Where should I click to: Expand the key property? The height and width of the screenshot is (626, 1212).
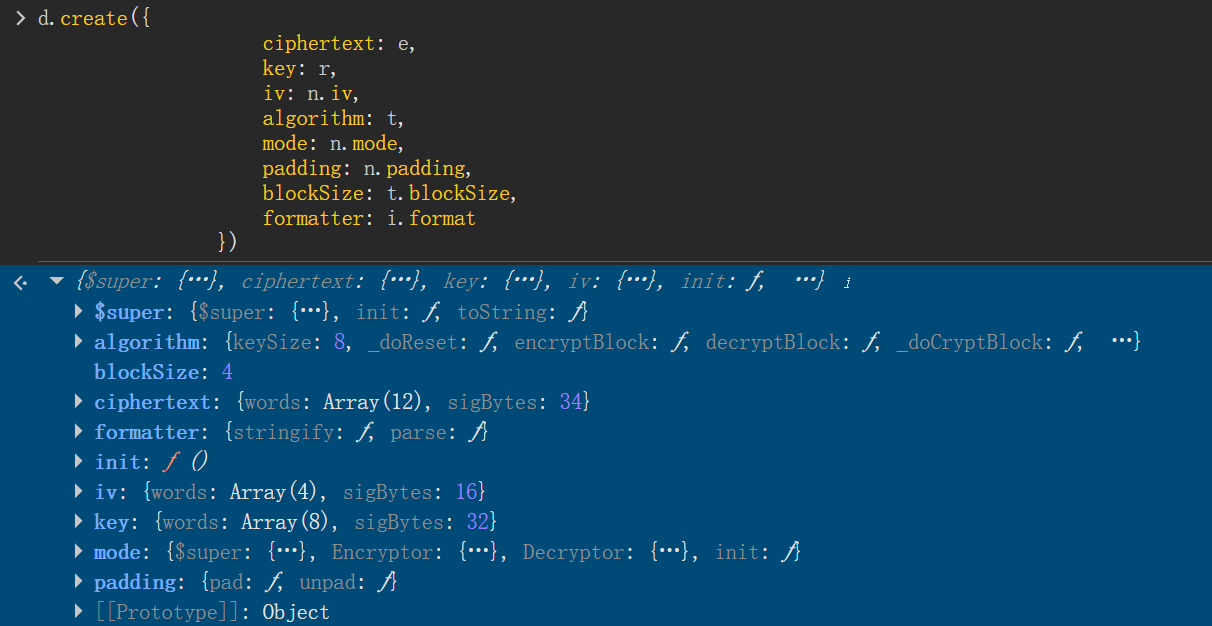coord(79,522)
